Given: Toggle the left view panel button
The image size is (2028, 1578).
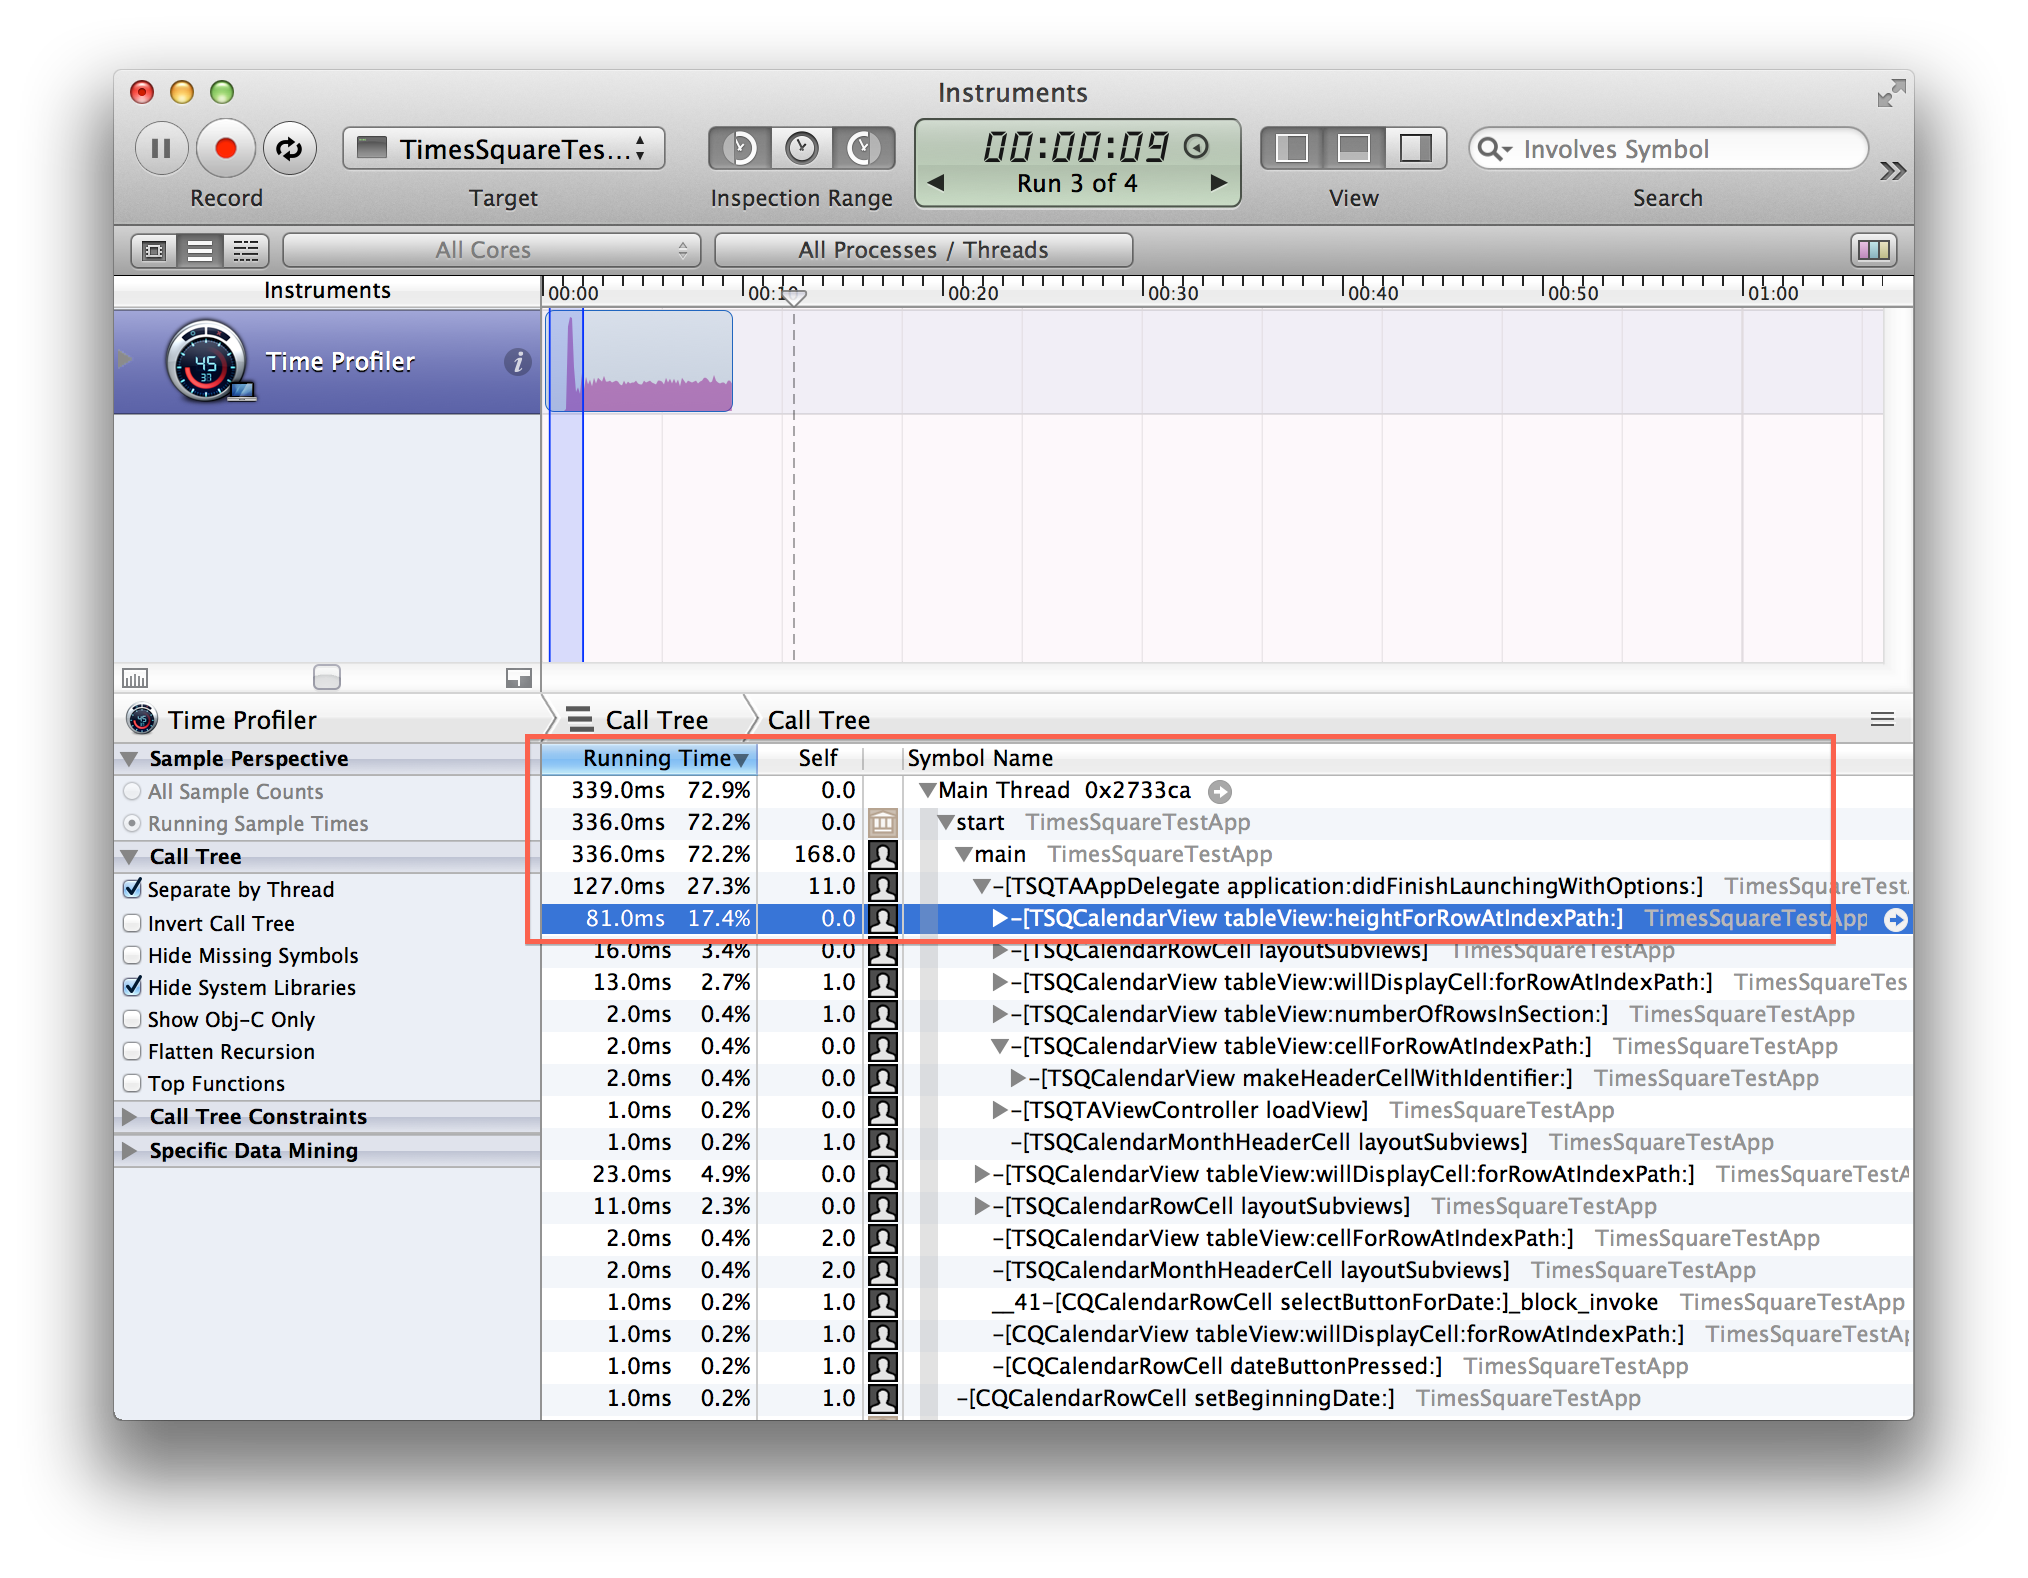Looking at the screenshot, I should 1292,148.
